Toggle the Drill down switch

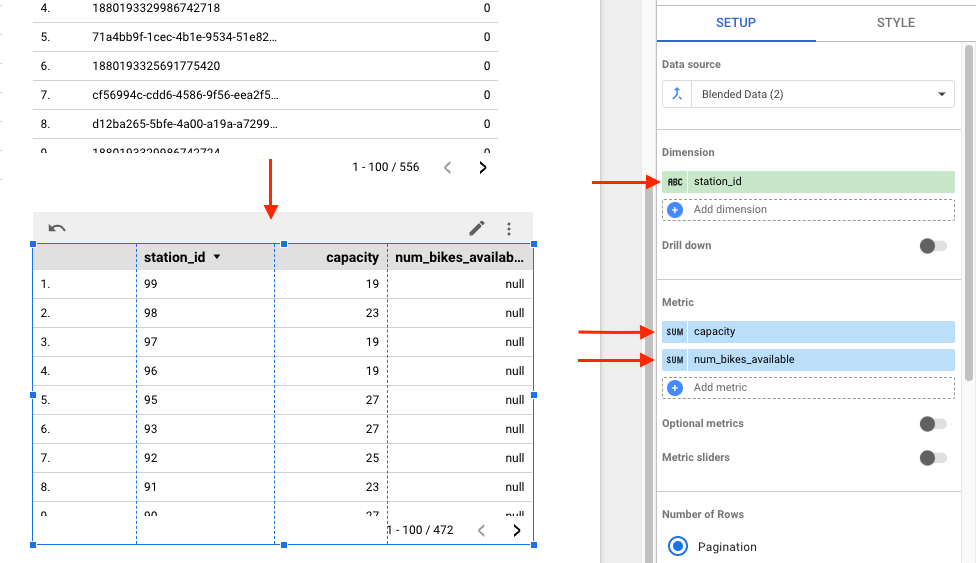tap(932, 246)
